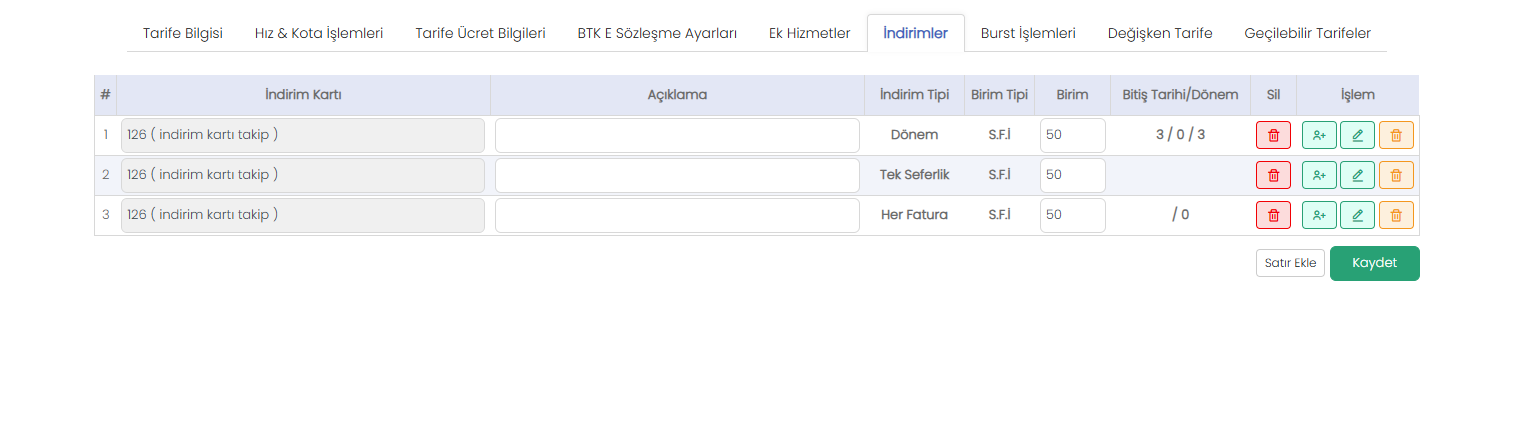Click Birim value field in row 2
The height and width of the screenshot is (427, 1527).
tap(1072, 175)
